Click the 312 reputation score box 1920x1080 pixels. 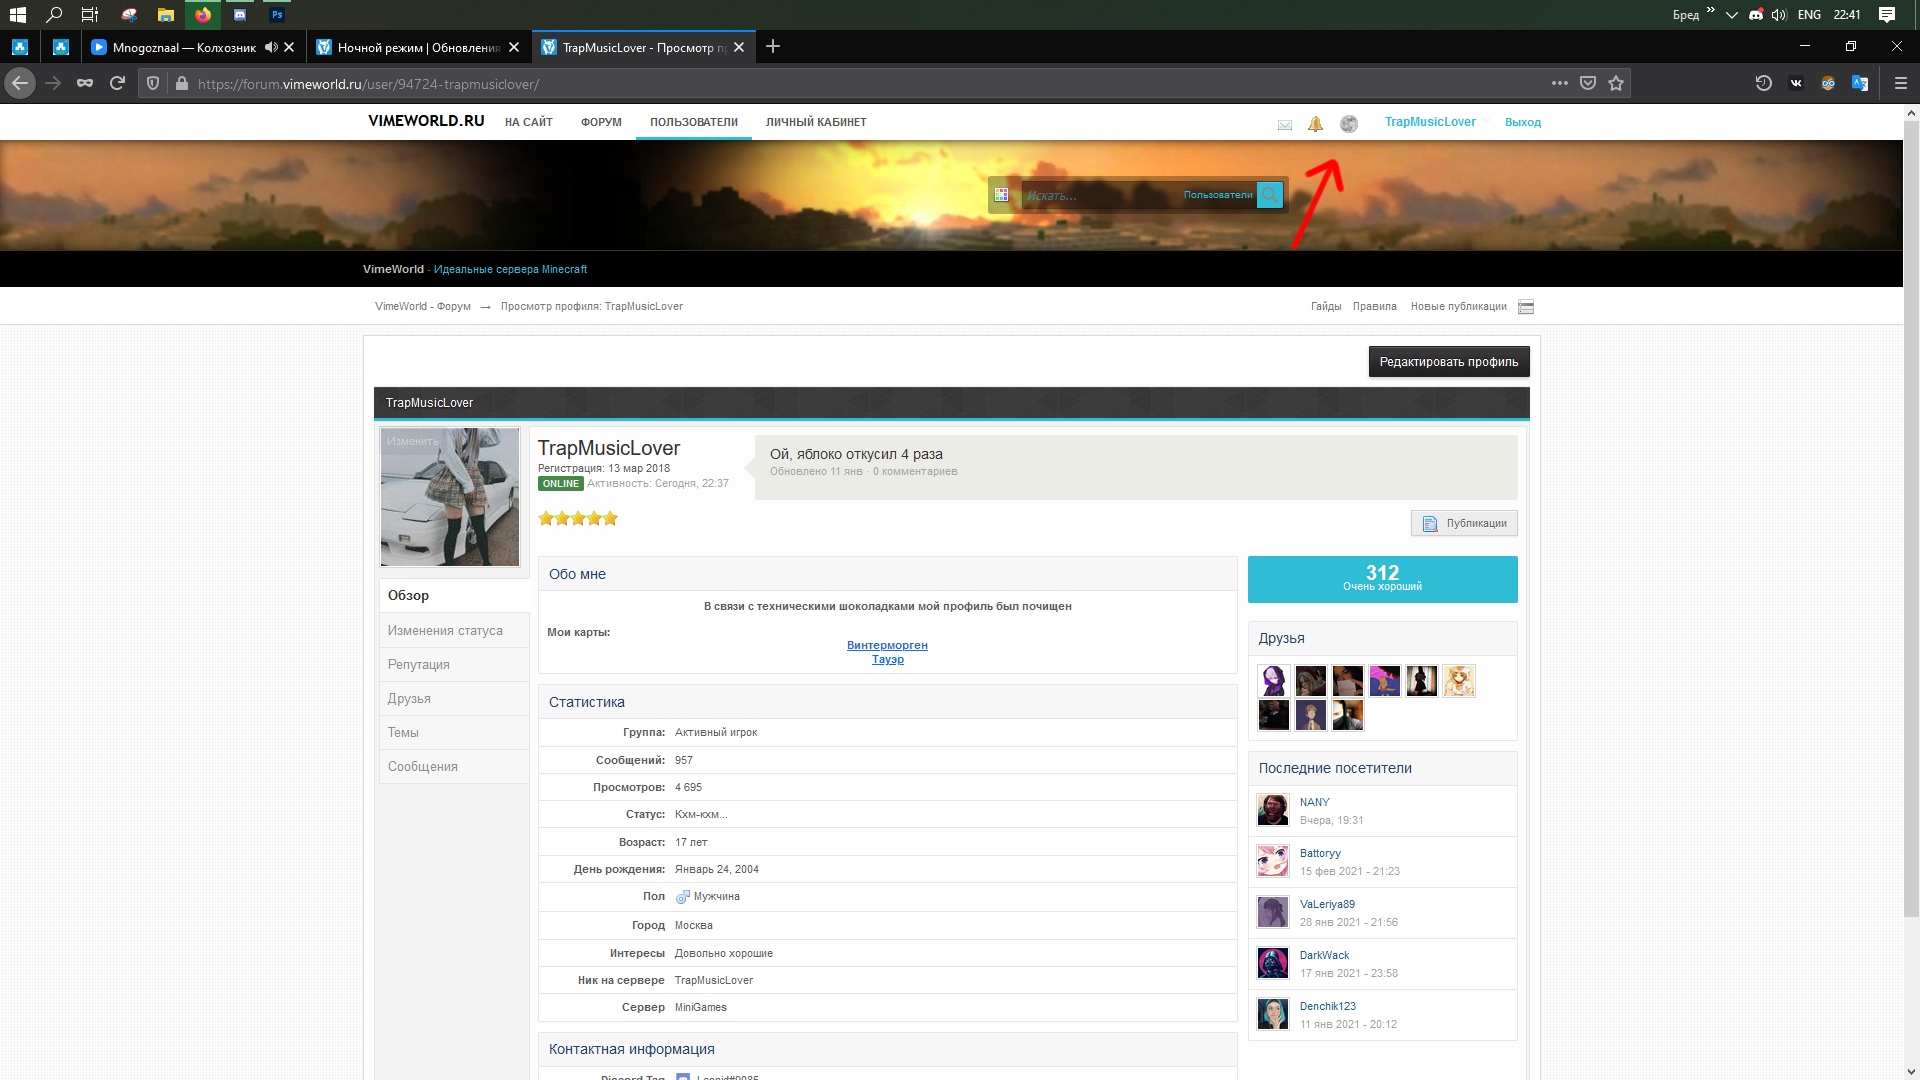click(1382, 579)
